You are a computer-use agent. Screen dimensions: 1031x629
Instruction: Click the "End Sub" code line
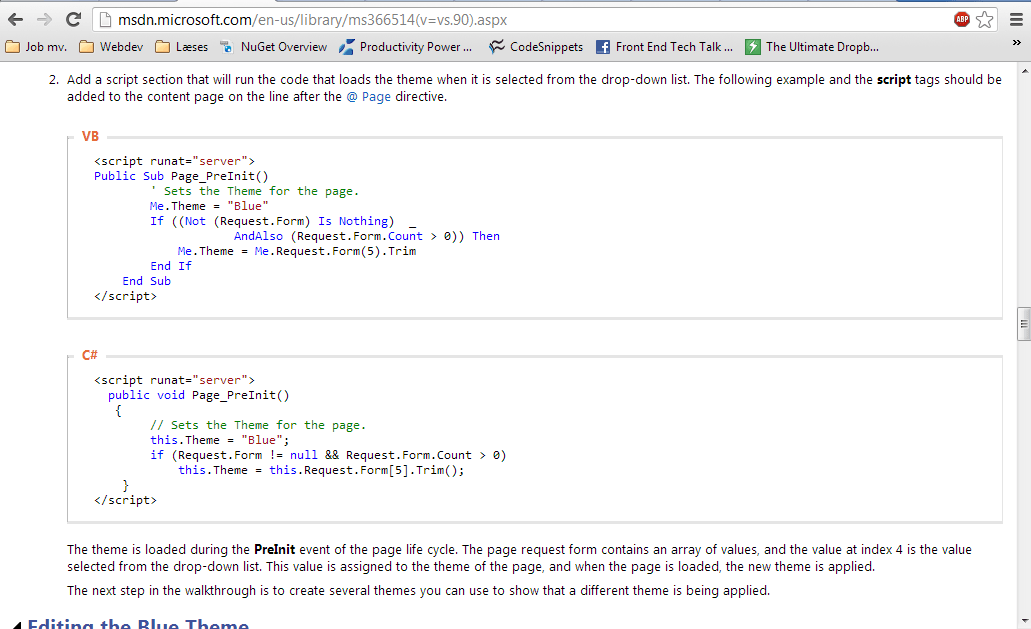coord(147,281)
